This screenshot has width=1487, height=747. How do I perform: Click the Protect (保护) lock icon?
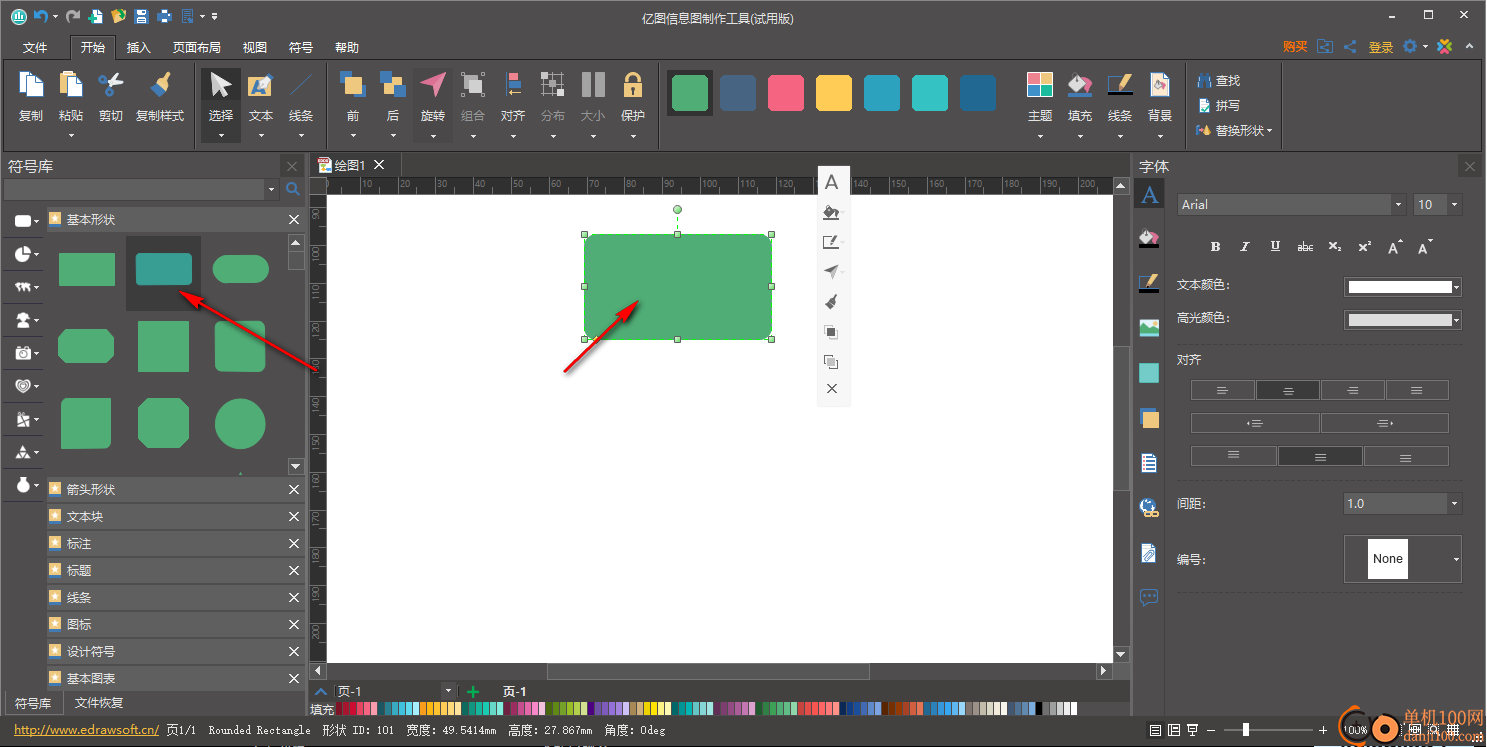633,86
